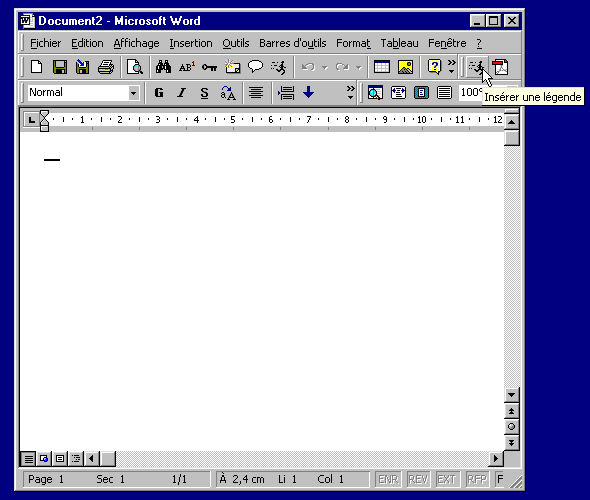Click the Previous page double-arrow button
The height and width of the screenshot is (500, 590).
(x=511, y=411)
